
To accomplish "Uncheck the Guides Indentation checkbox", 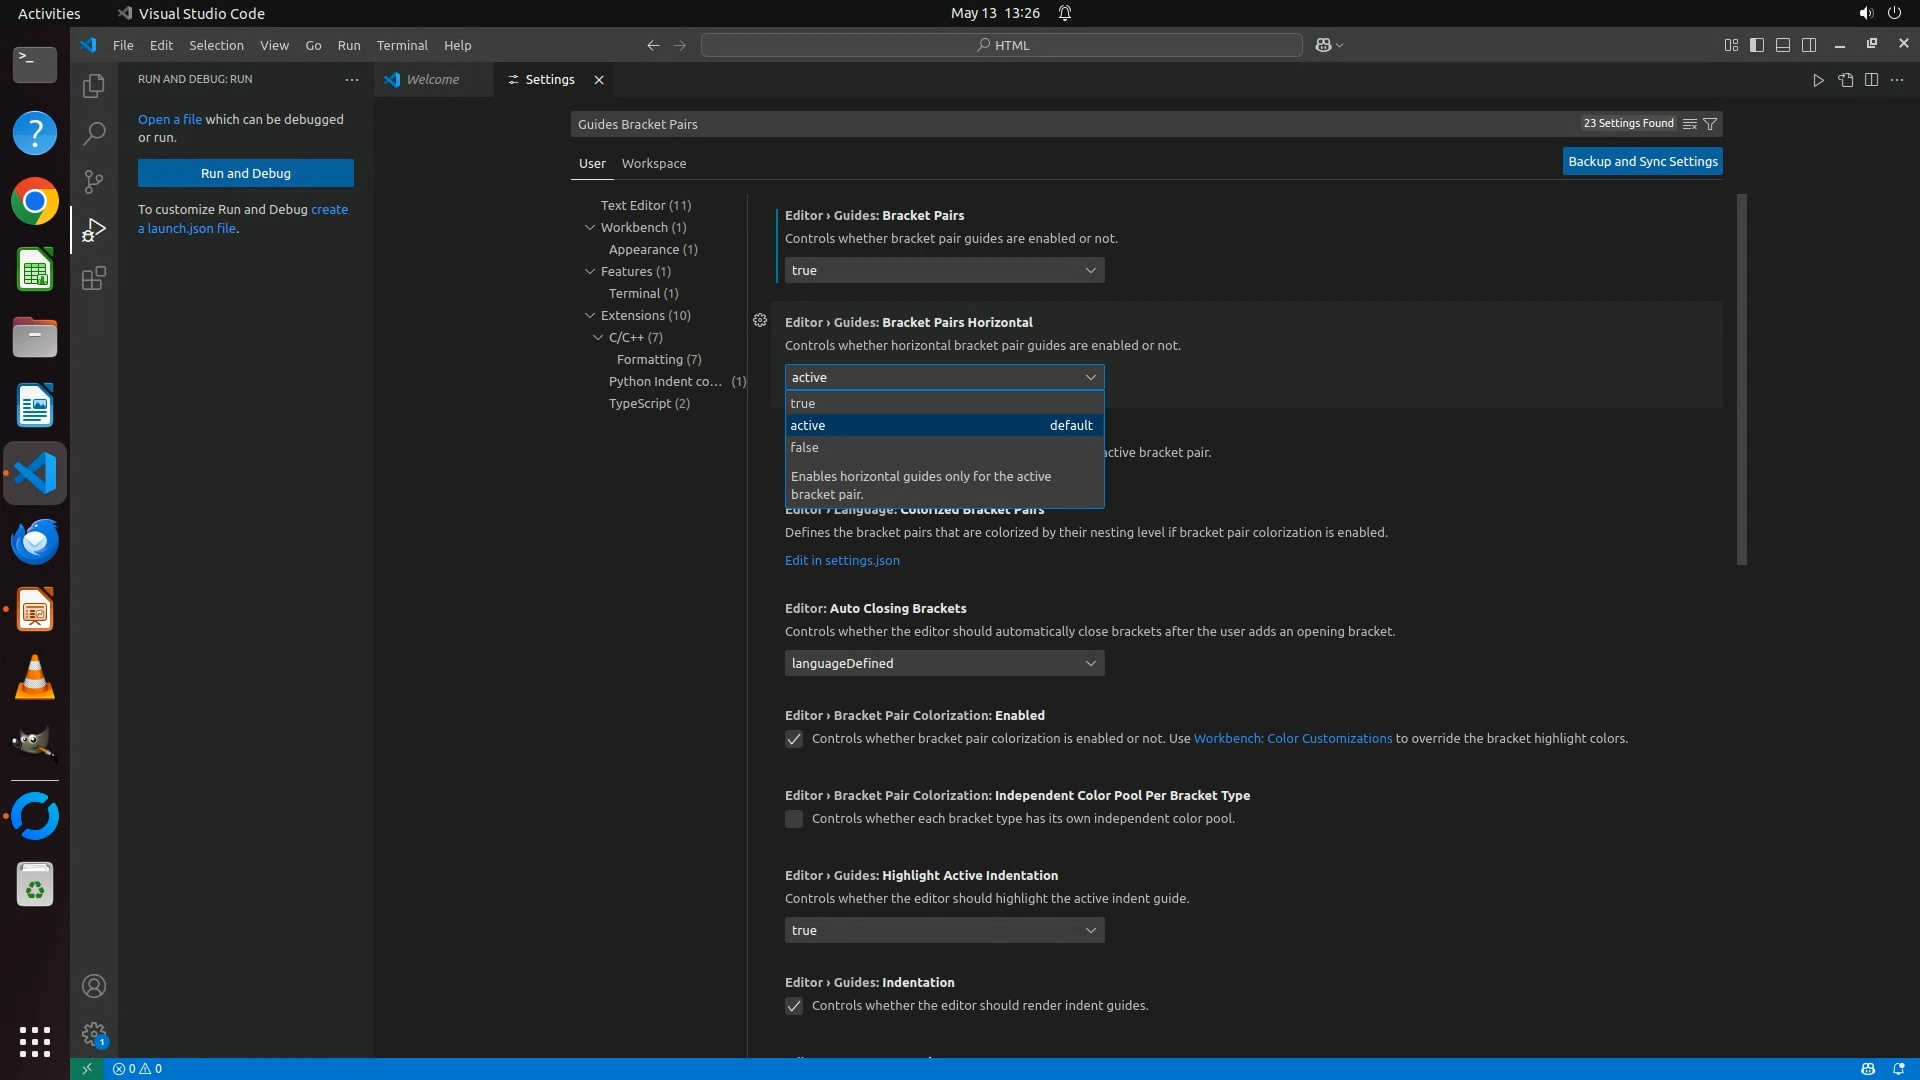I will (794, 1006).
